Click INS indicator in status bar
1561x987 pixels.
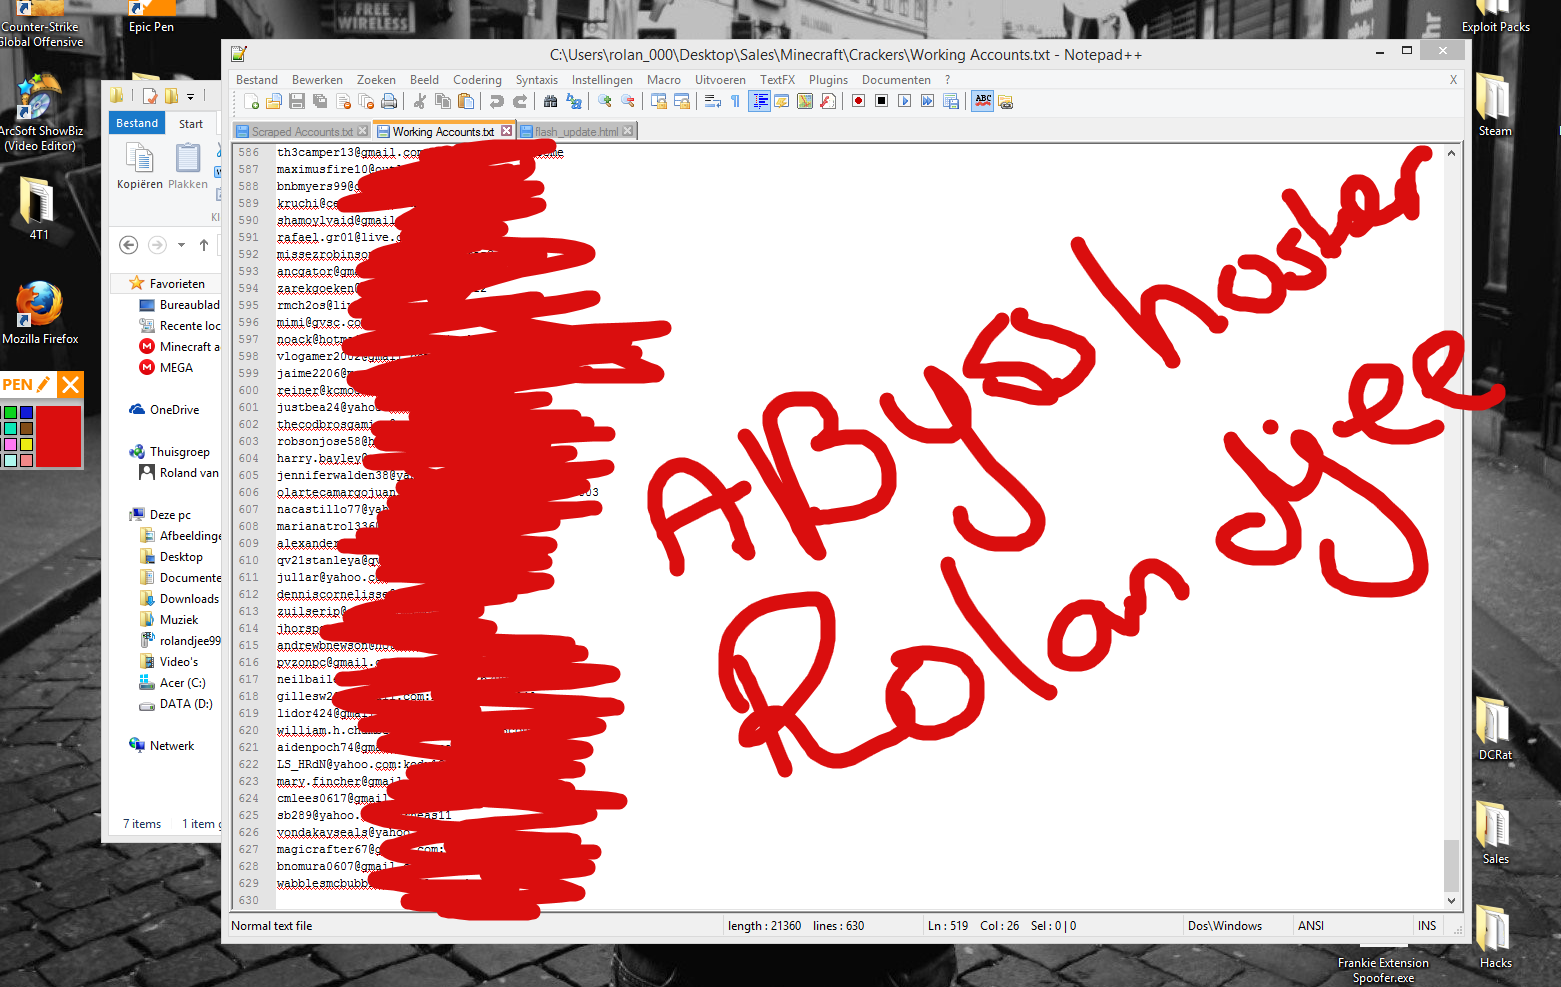(1427, 926)
